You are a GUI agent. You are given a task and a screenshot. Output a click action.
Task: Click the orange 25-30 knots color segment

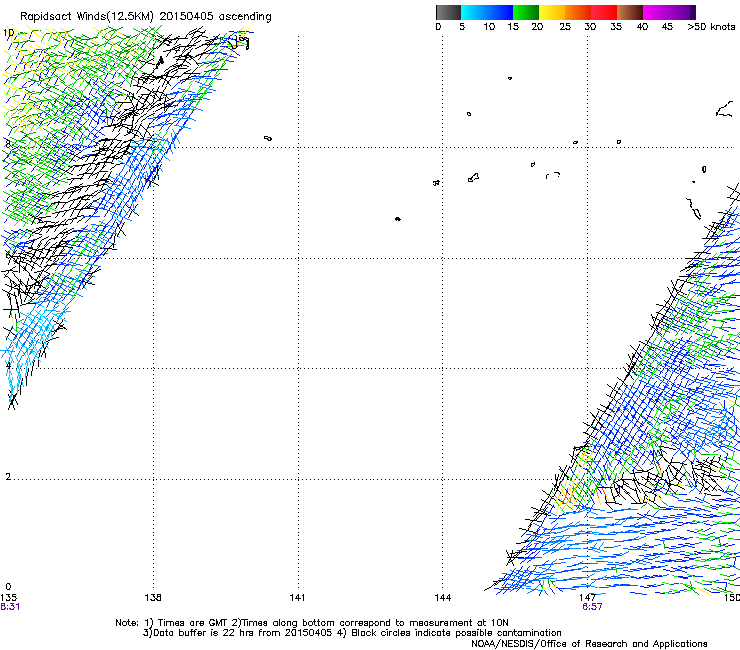point(578,12)
